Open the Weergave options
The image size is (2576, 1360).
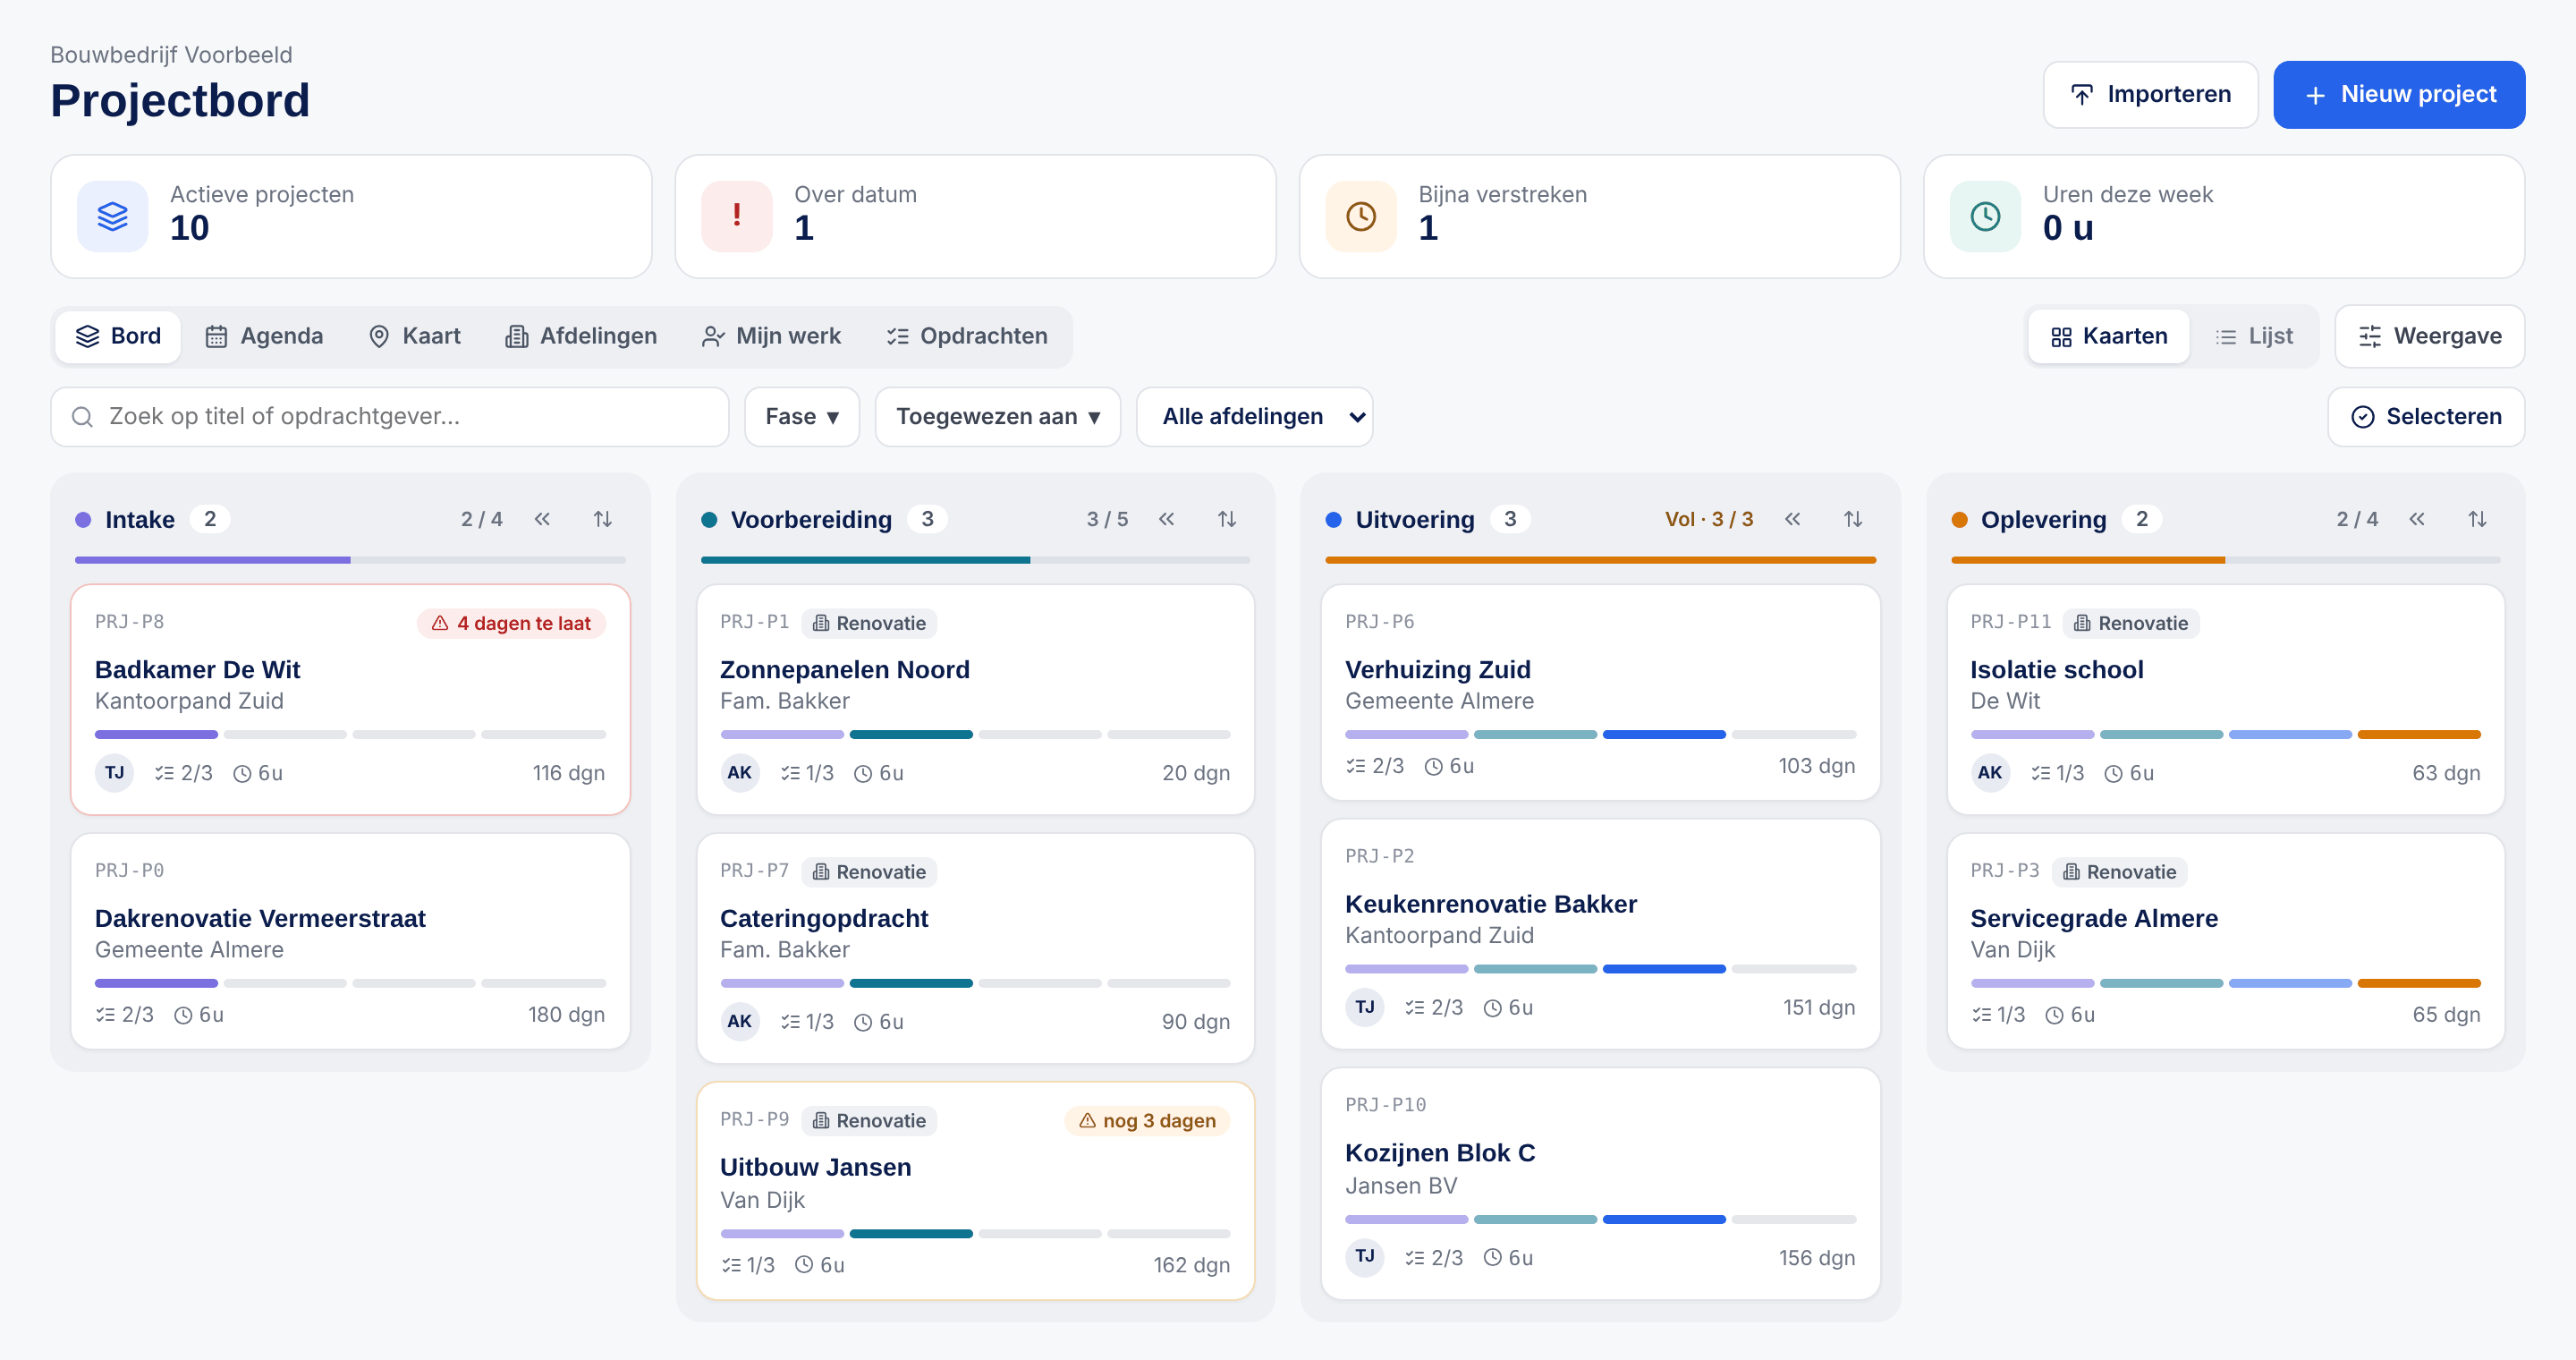[2429, 337]
